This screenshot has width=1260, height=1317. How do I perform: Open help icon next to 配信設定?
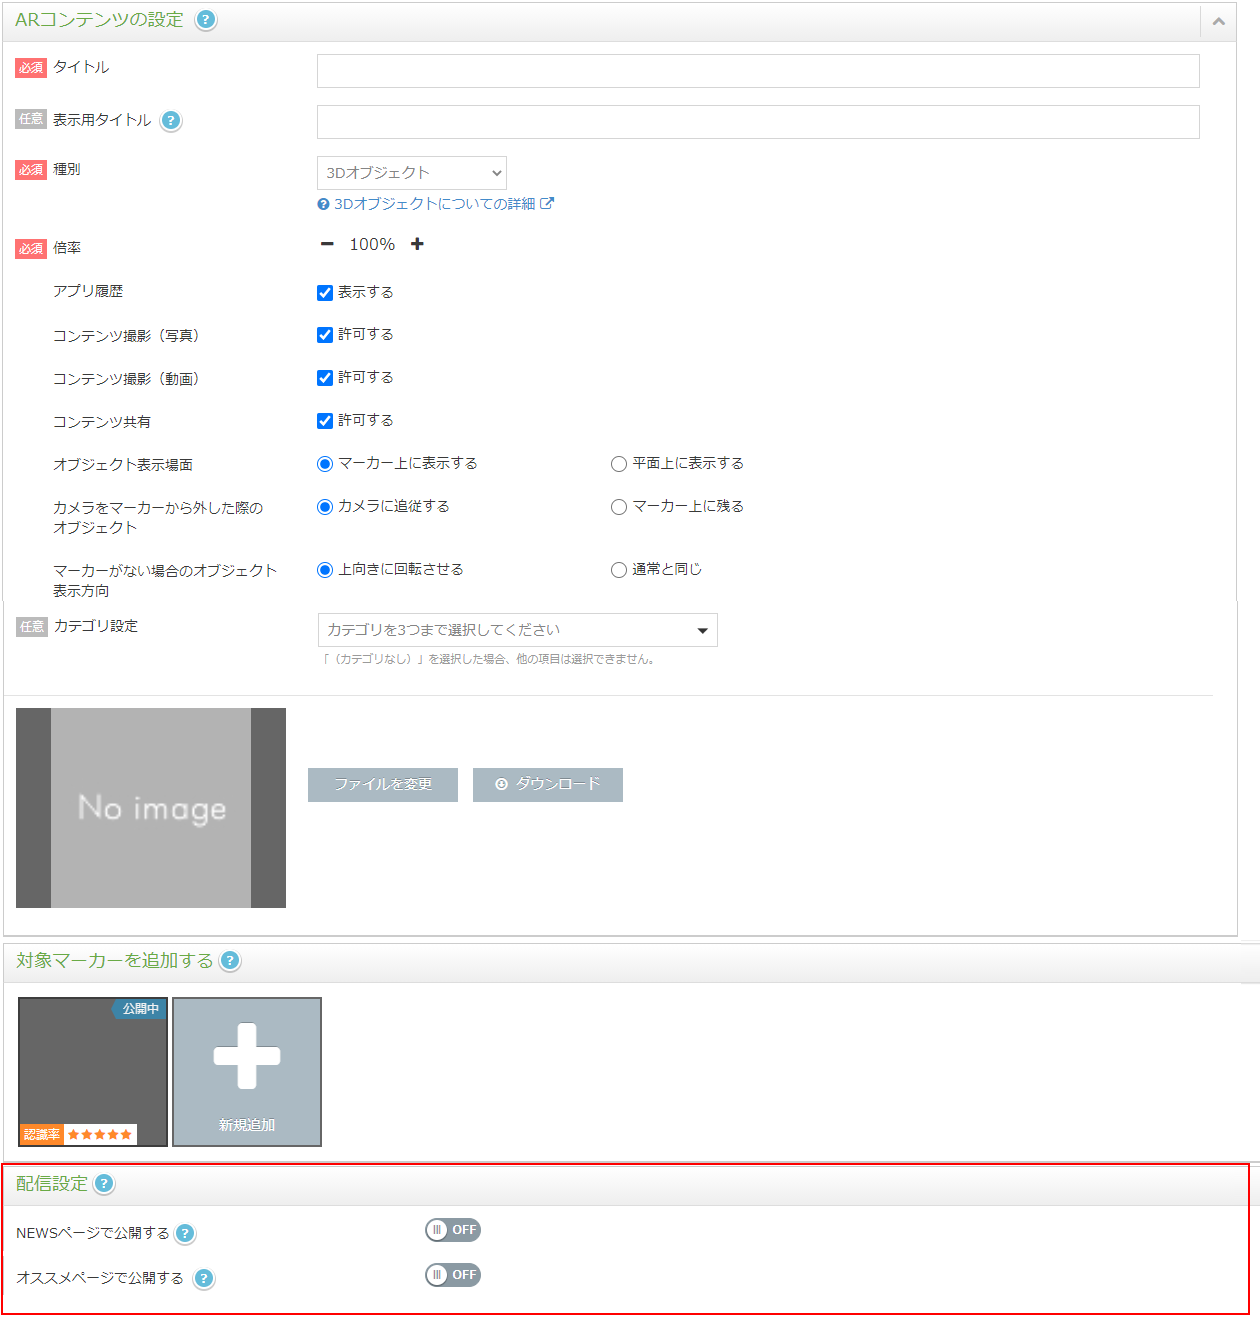104,1184
